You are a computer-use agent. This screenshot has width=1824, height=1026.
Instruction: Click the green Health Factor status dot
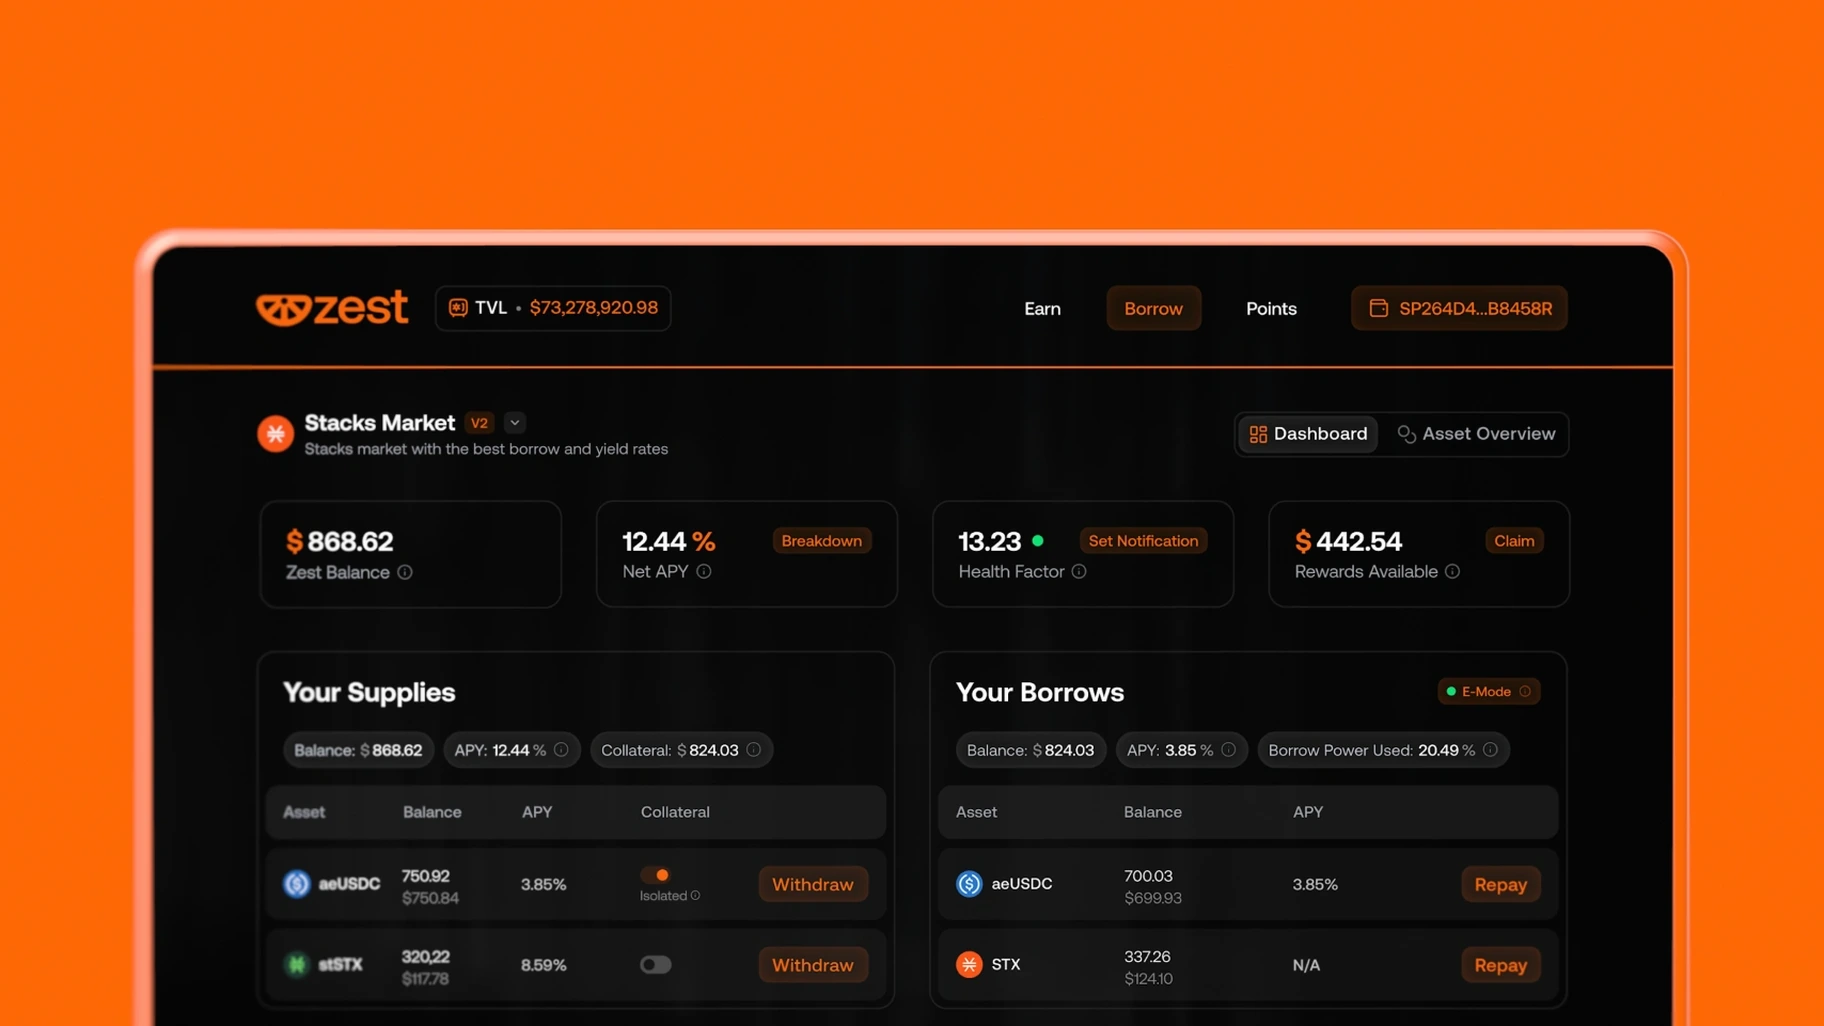pyautogui.click(x=1038, y=541)
